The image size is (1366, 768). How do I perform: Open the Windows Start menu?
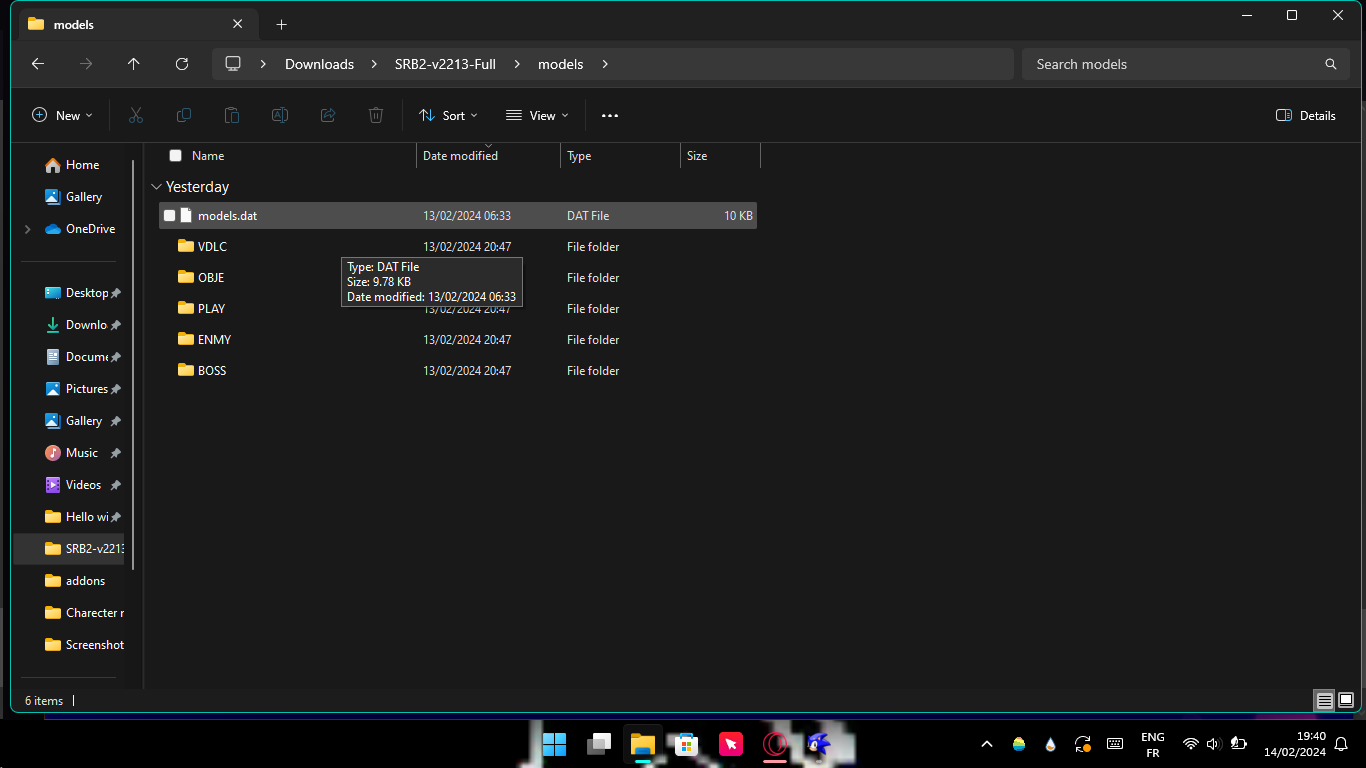[x=554, y=744]
